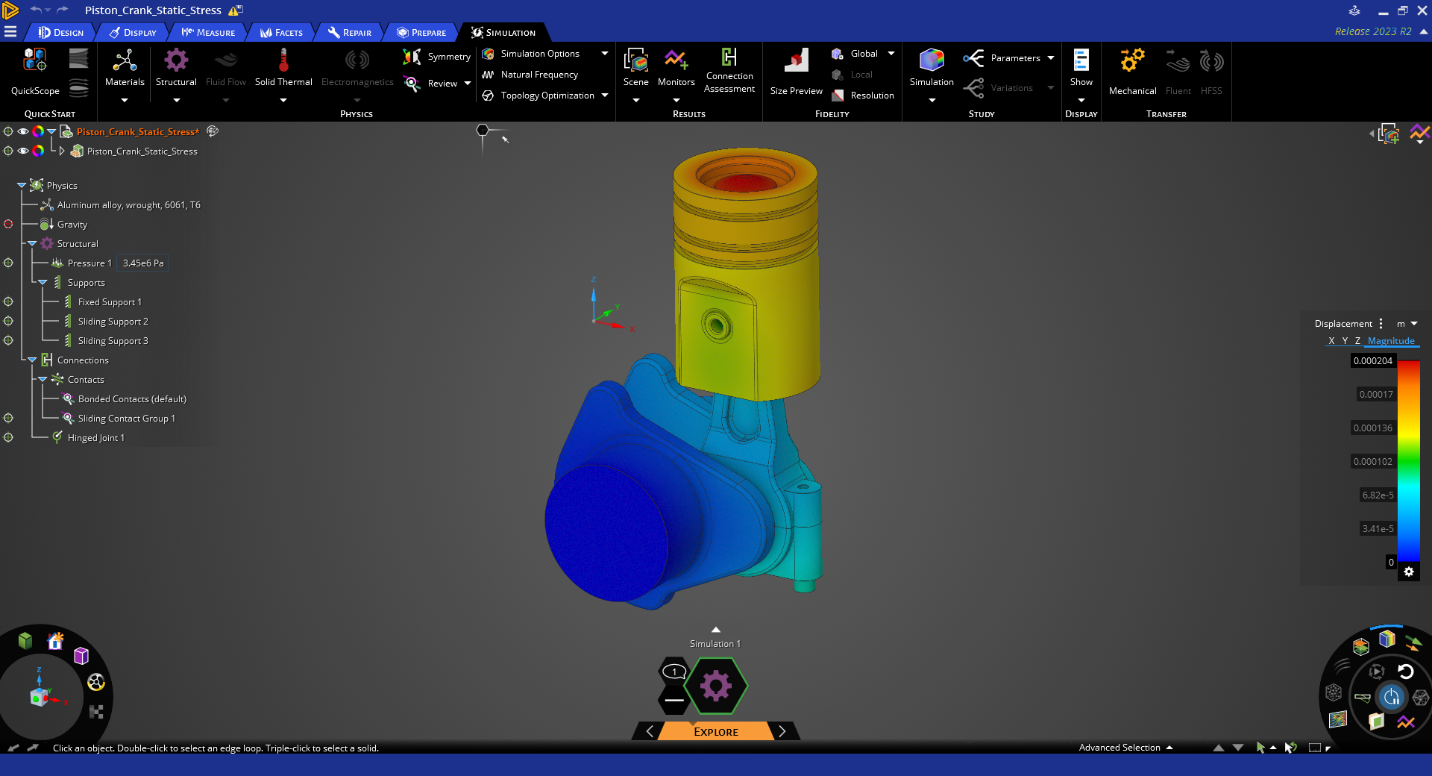
Task: Collapse the Supports tree node
Action: click(42, 282)
